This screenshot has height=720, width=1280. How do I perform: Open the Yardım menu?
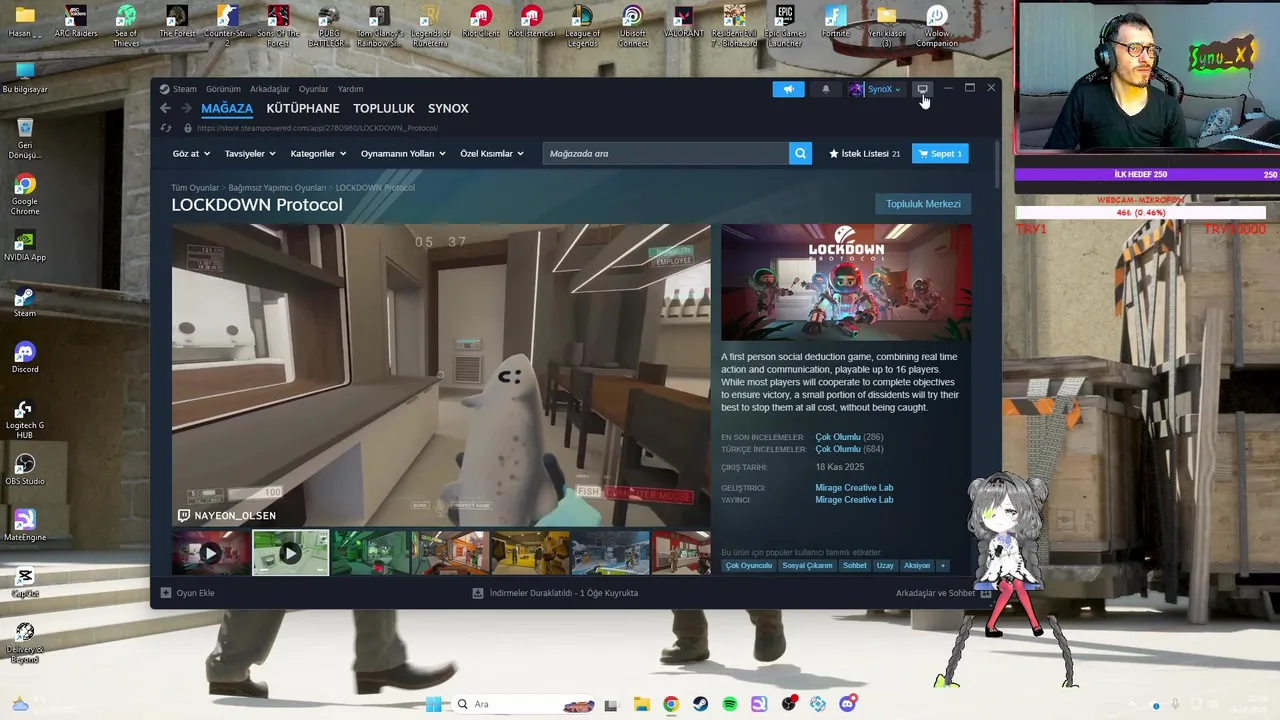(350, 89)
